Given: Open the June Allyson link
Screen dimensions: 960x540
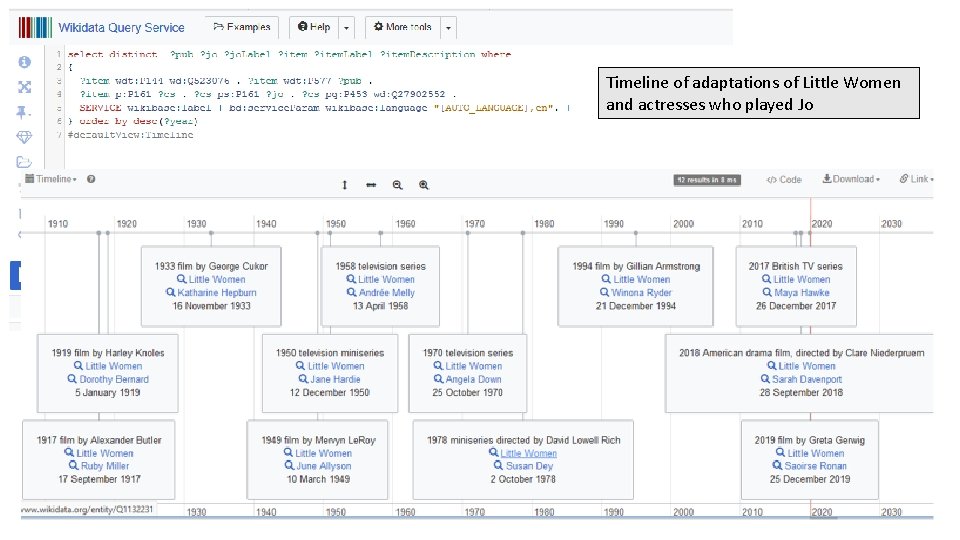Looking at the screenshot, I should pos(324,466).
